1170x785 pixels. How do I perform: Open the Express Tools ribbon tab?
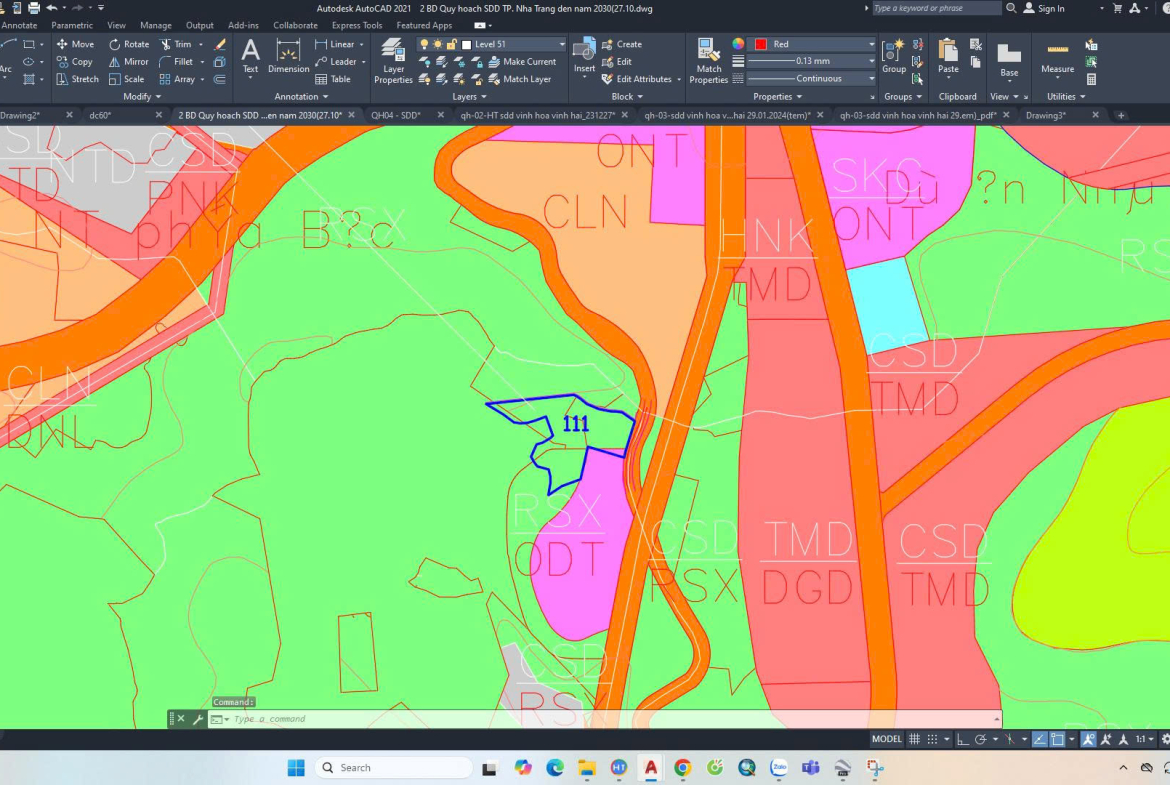(357, 25)
